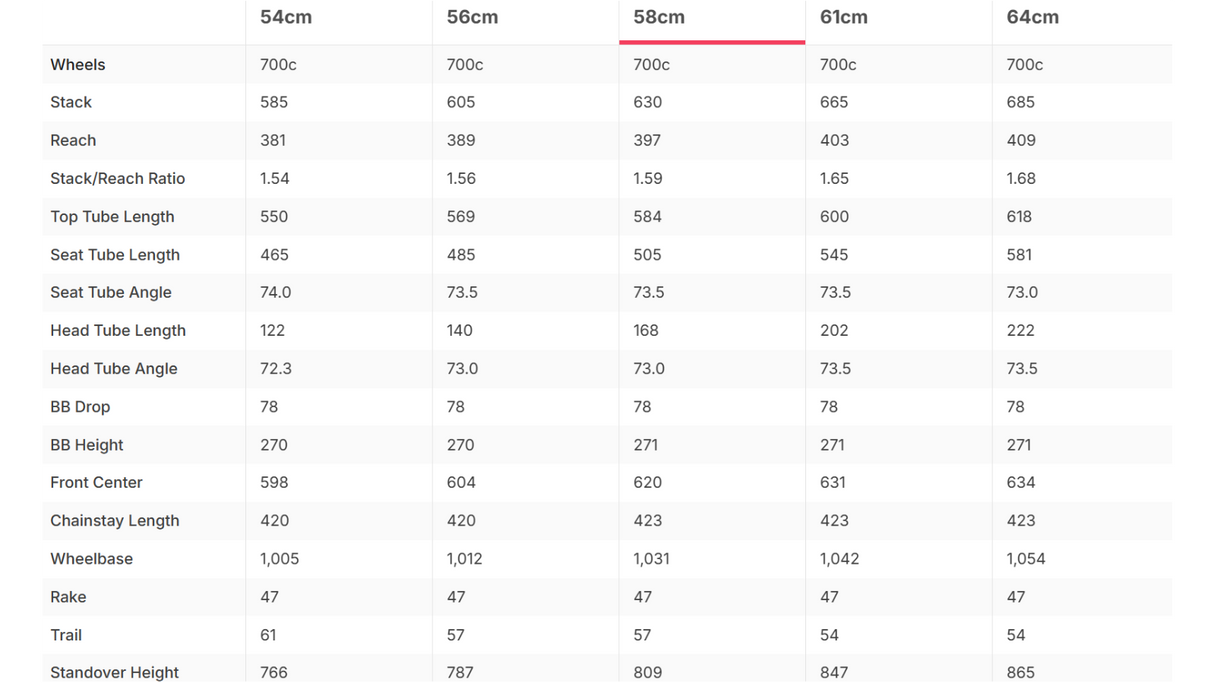The image size is (1214, 683).
Task: Click the Reach value 381 for 54cm
Action: 274,140
